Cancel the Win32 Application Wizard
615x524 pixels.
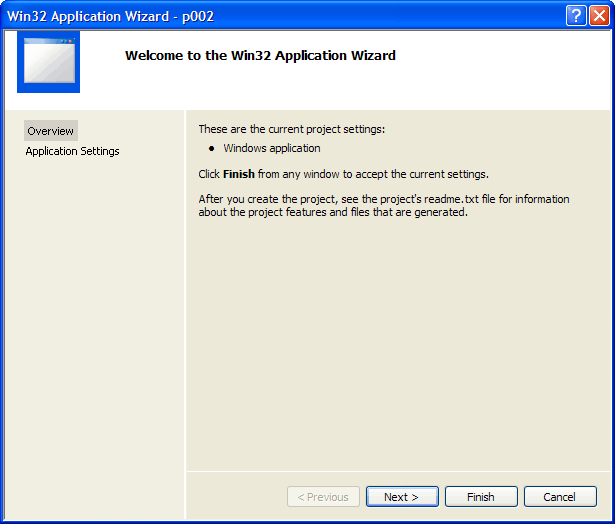(559, 497)
